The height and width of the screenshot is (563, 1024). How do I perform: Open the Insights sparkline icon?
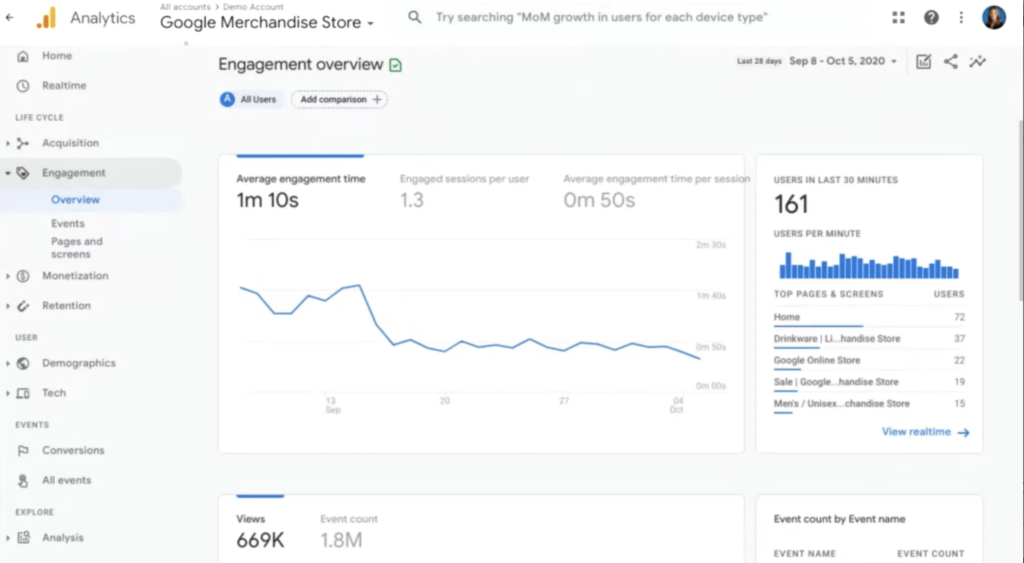[978, 61]
